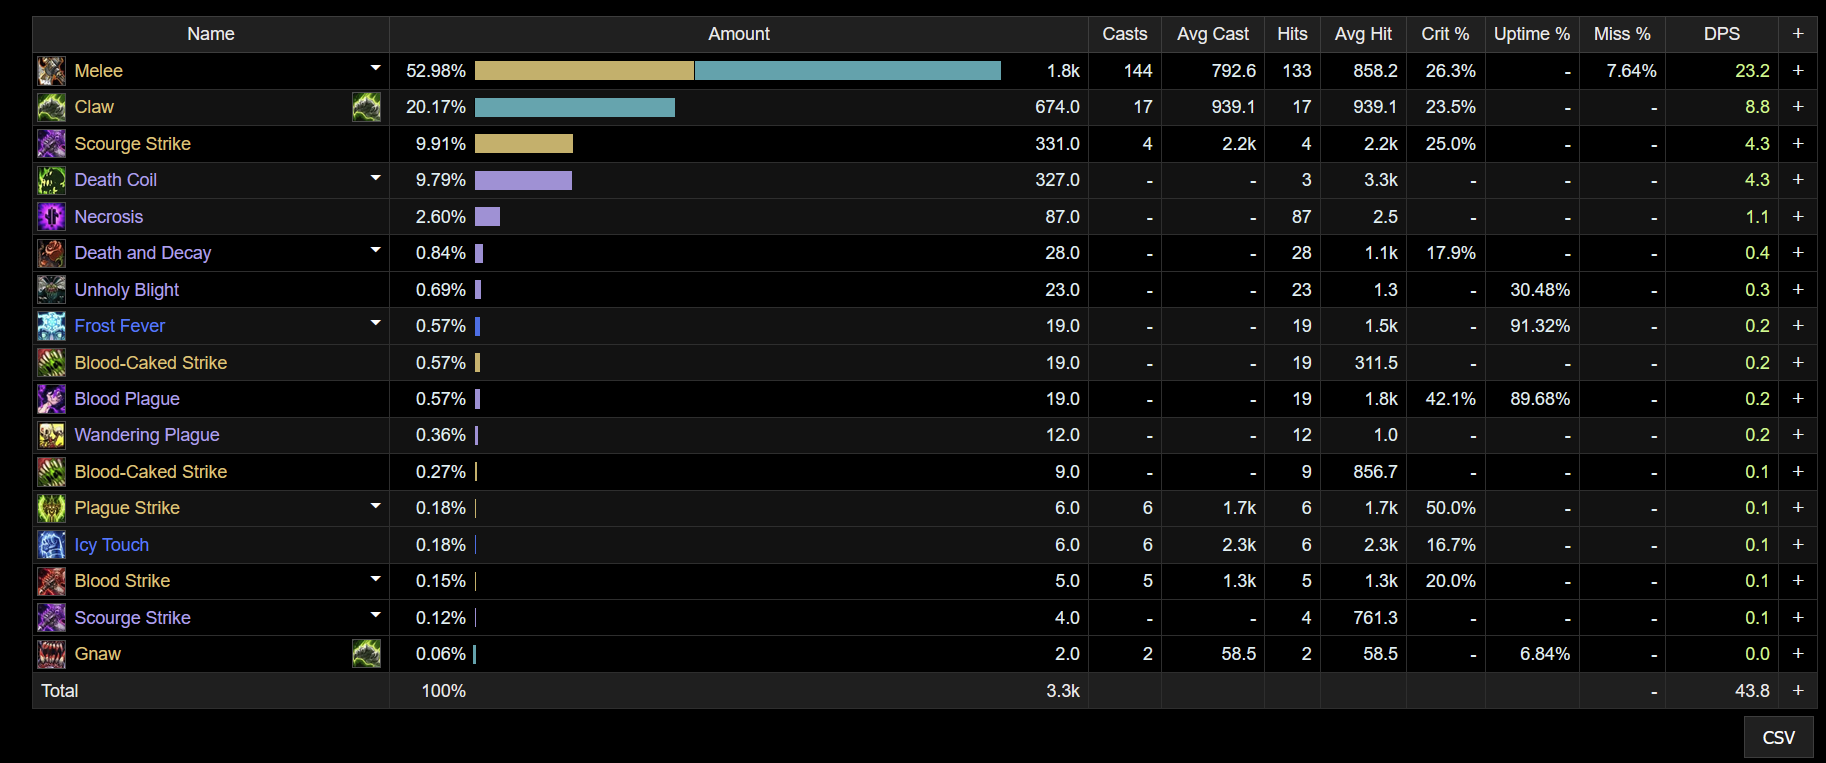Click the Blood Plague crit value 42.1%

point(1450,399)
